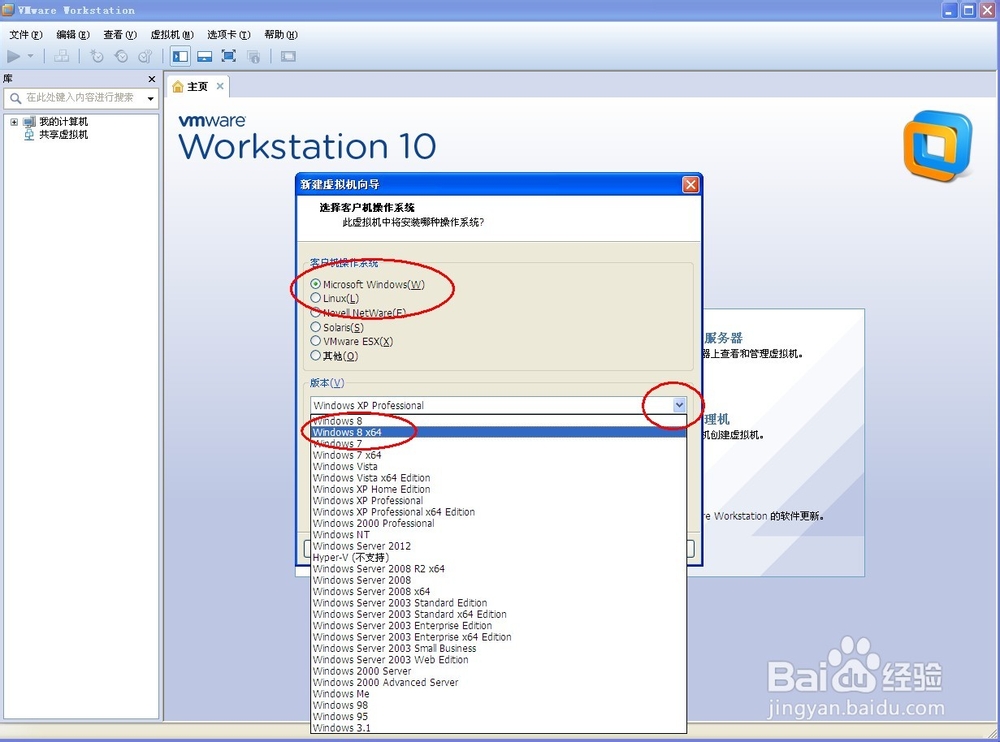
Task: Select the VMware ESX(X) radio button
Action: click(x=315, y=341)
